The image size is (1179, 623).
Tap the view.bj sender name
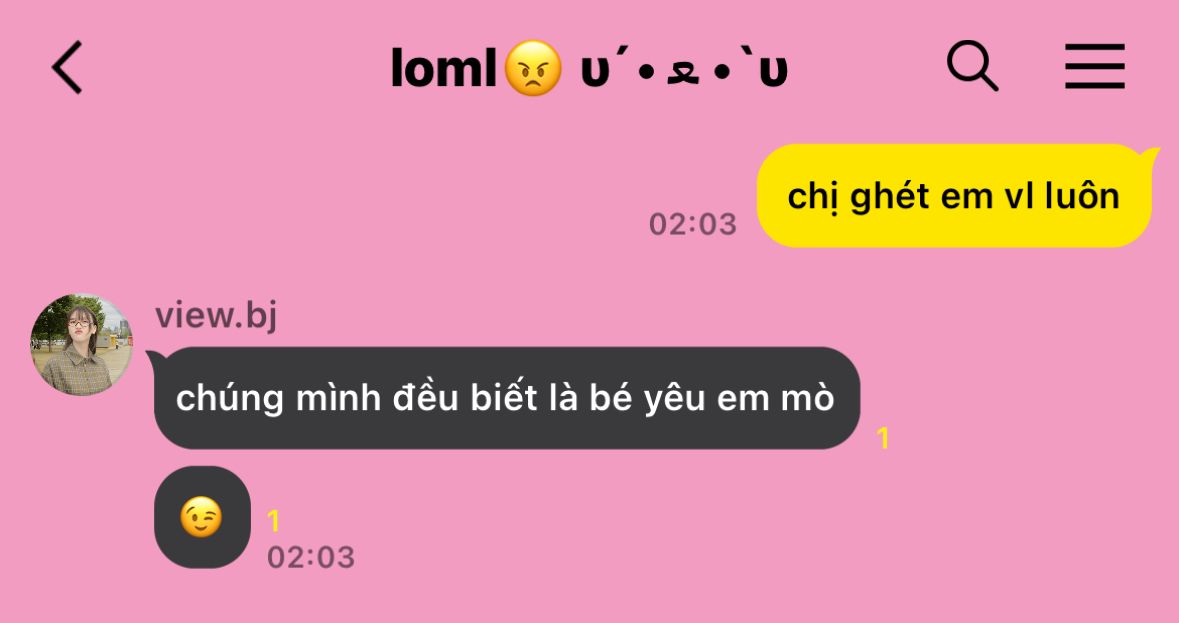pos(216,315)
